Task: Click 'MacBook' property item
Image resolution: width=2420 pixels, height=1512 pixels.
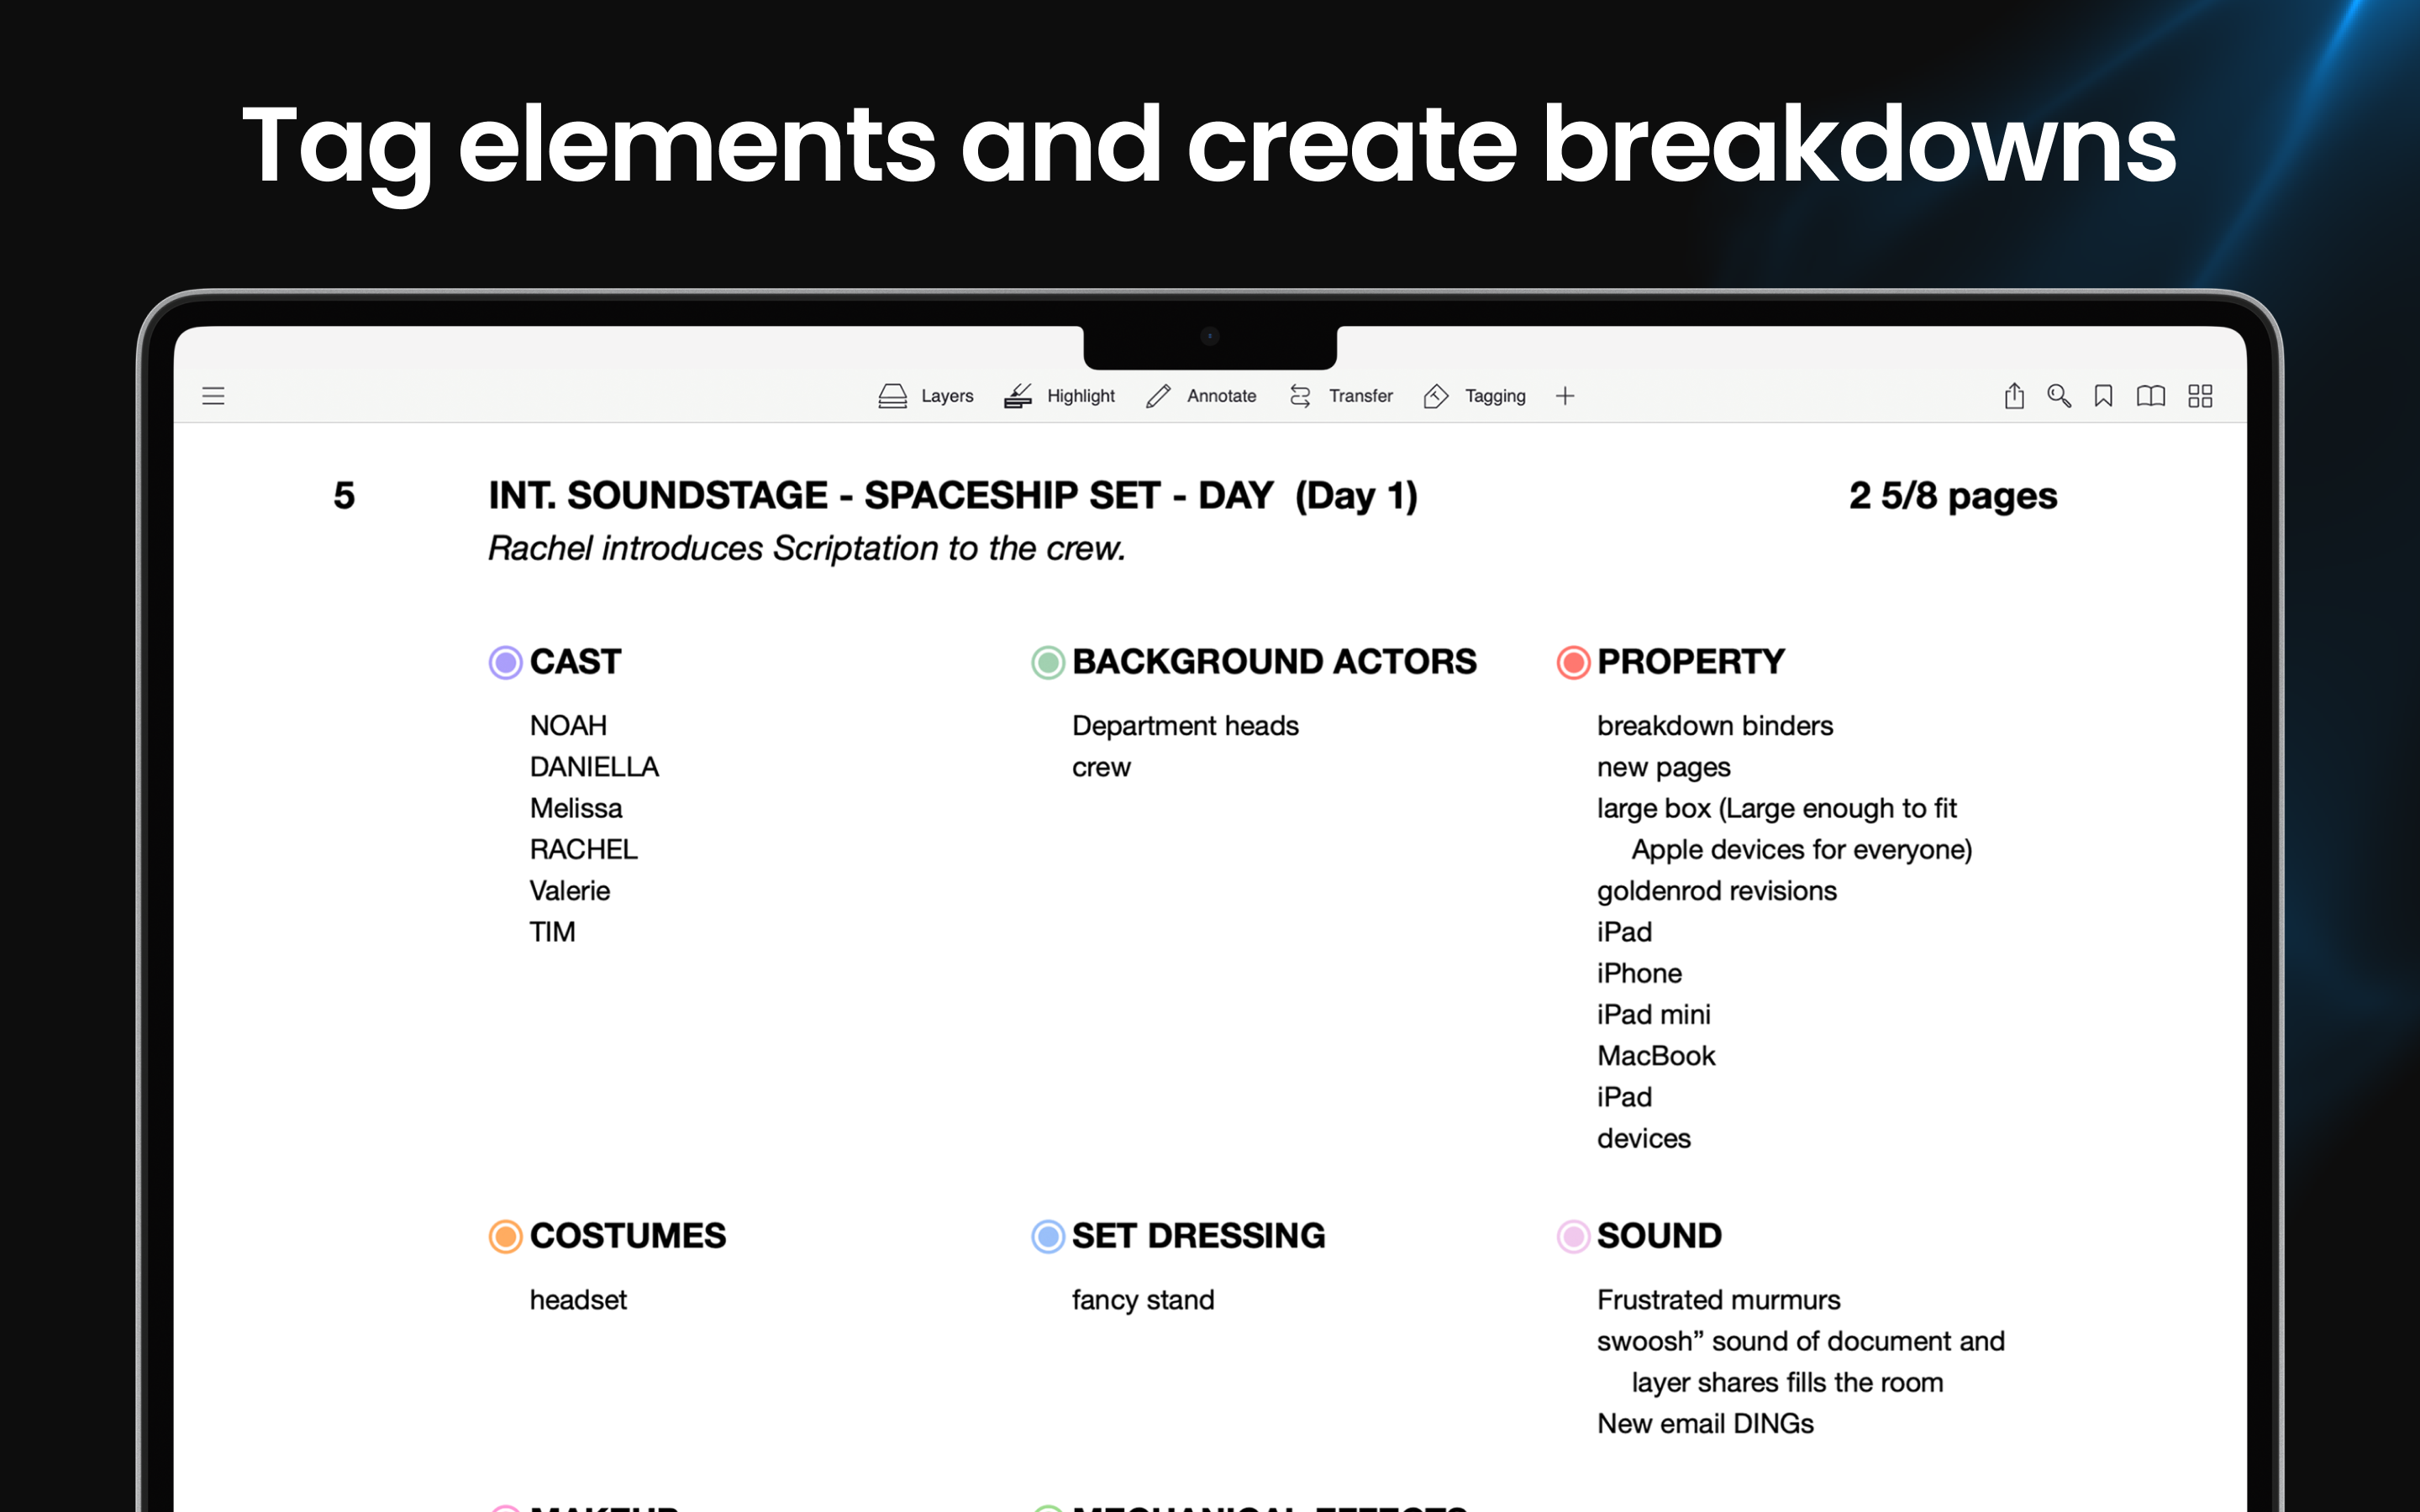Action: 1656,1055
